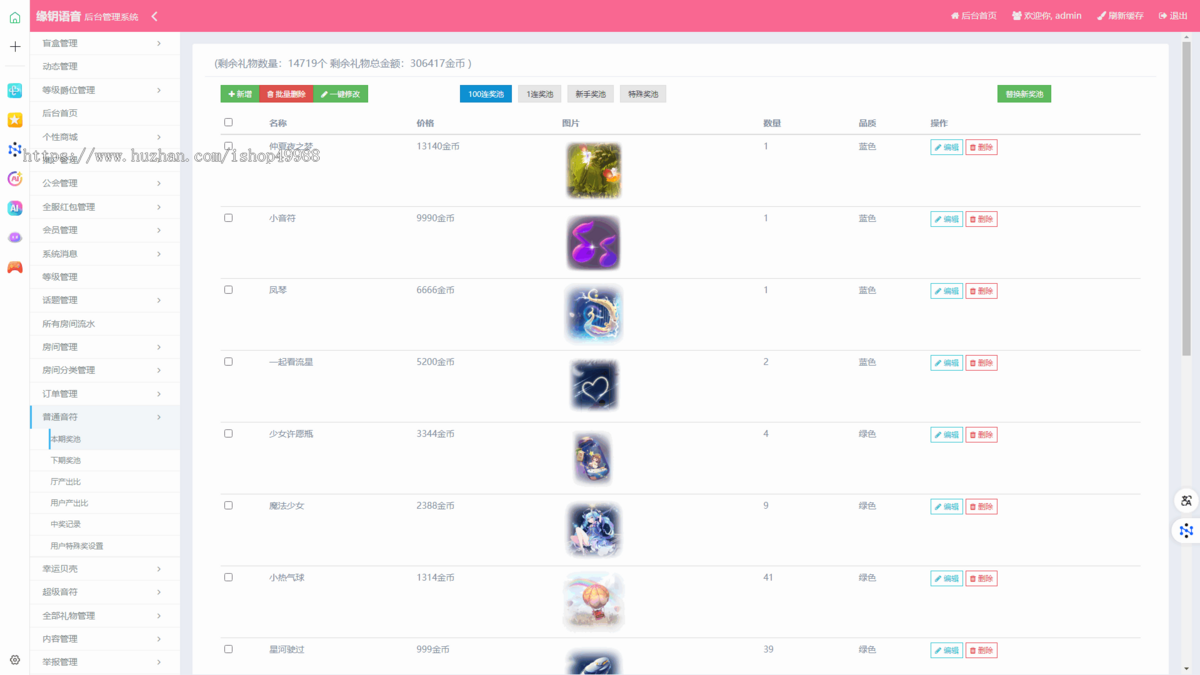1200x675 pixels.
Task: Edit the 小音符 gift
Action: click(x=946, y=219)
